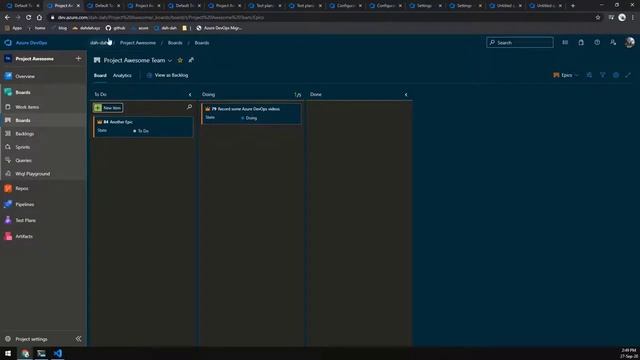Collapse the To Do column chevron
This screenshot has height=360, width=640.
coord(190,95)
